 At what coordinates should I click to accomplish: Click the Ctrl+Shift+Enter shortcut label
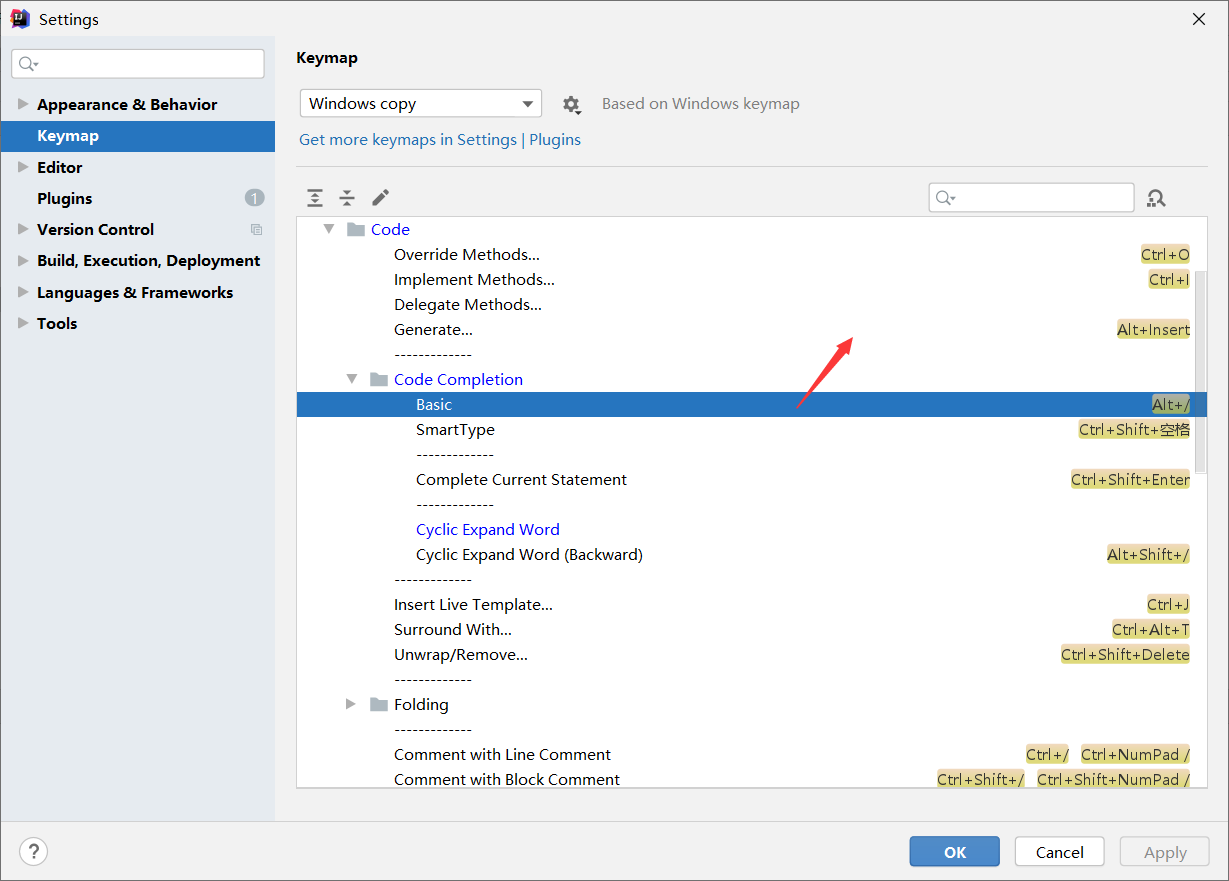1130,479
